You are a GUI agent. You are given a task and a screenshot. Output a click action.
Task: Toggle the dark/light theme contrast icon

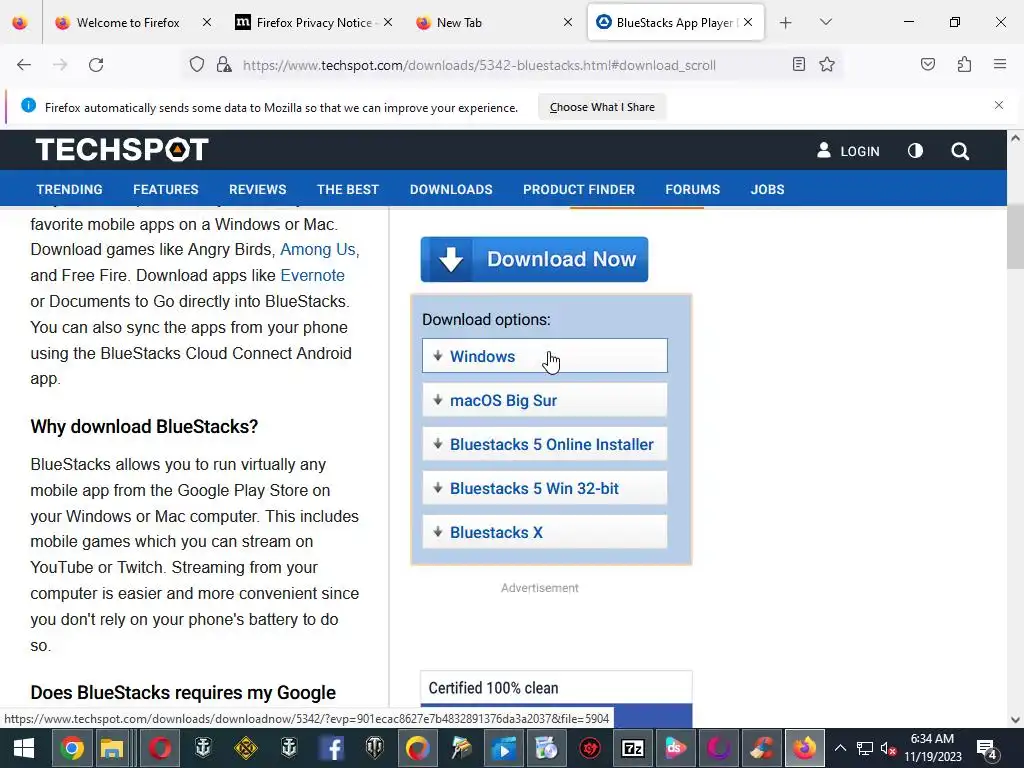[x=915, y=151]
